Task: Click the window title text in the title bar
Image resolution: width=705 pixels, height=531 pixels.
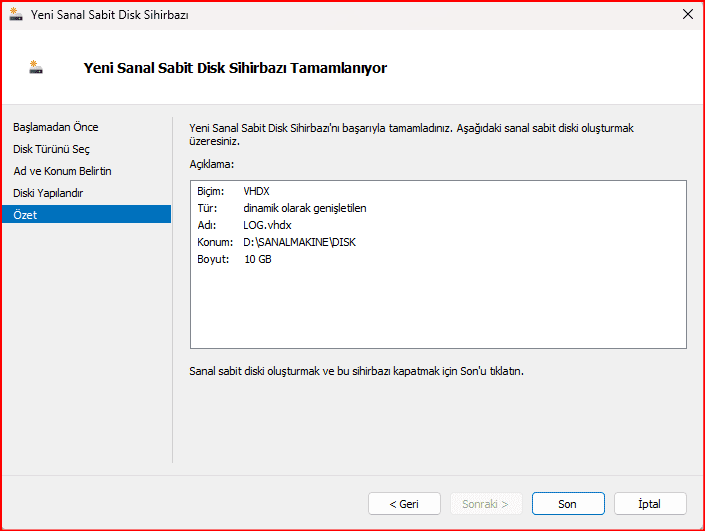Action: [x=109, y=15]
